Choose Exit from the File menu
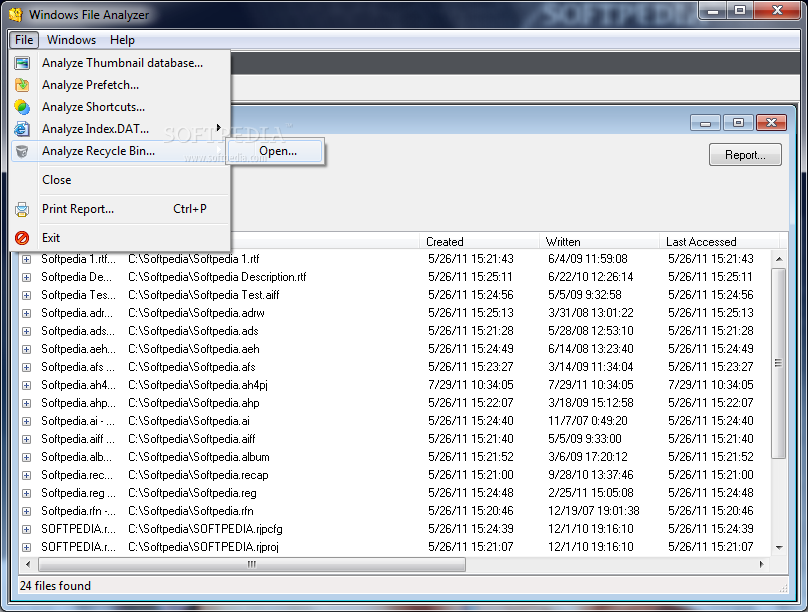808x612 pixels. (x=120, y=237)
